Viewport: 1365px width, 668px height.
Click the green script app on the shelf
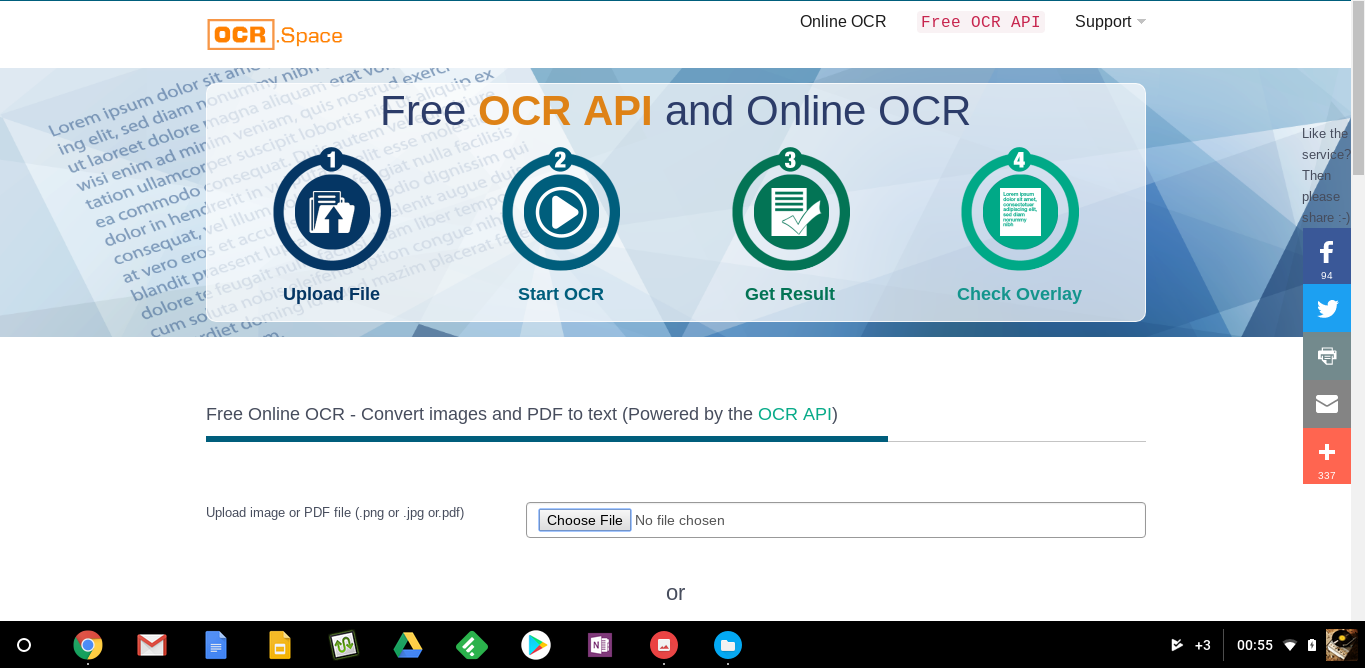point(344,645)
